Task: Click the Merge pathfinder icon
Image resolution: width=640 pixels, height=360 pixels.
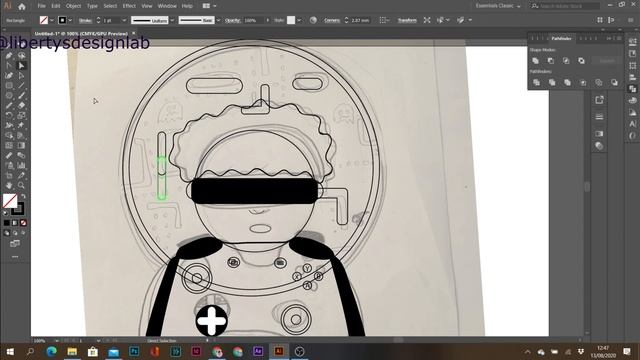Action: pos(567,82)
